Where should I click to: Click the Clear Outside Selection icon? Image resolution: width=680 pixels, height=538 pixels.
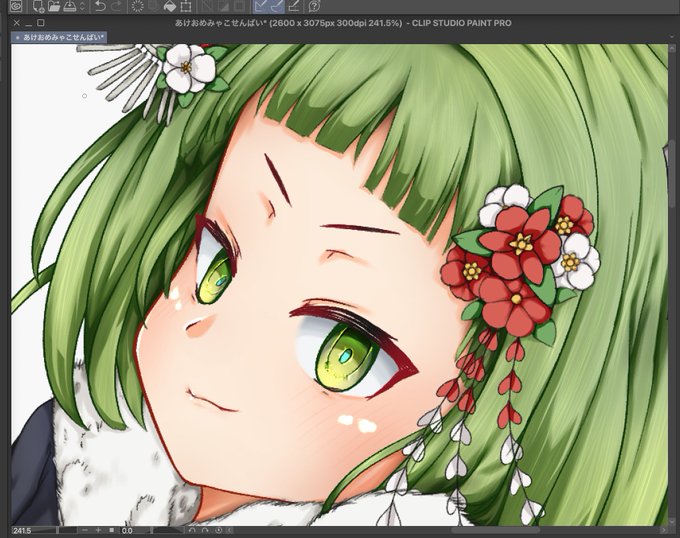pos(154,6)
